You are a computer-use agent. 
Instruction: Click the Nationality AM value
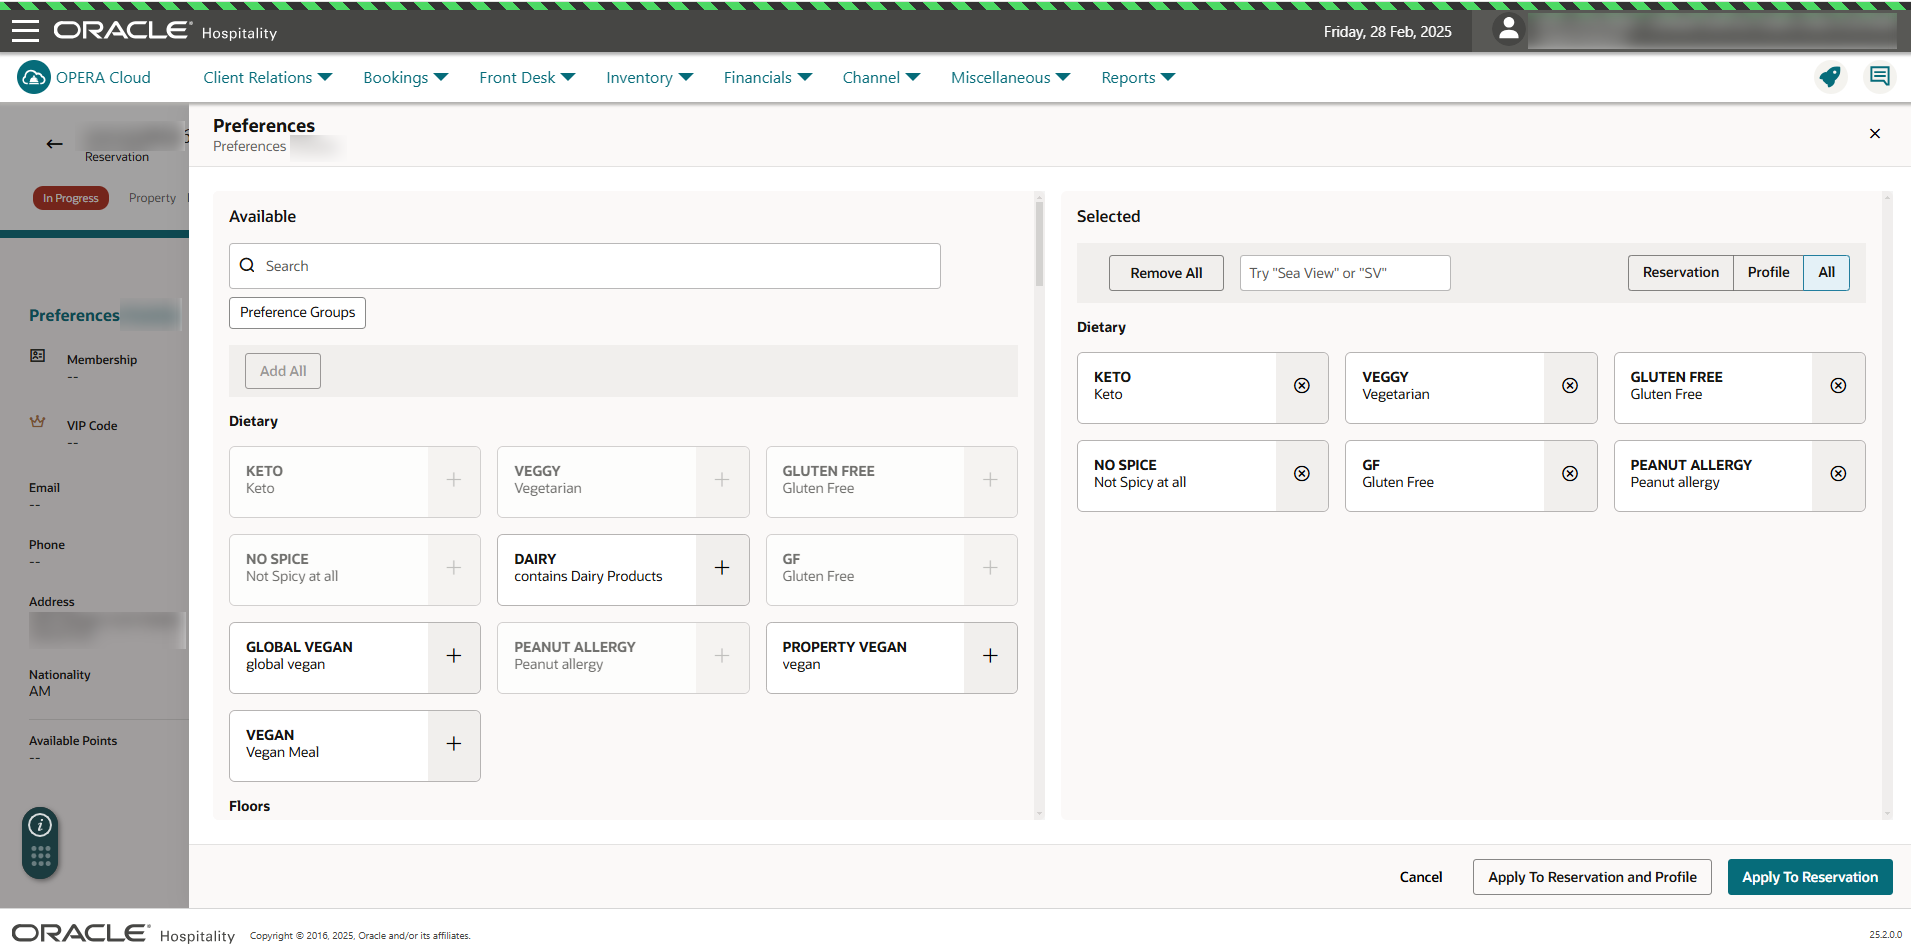[40, 691]
